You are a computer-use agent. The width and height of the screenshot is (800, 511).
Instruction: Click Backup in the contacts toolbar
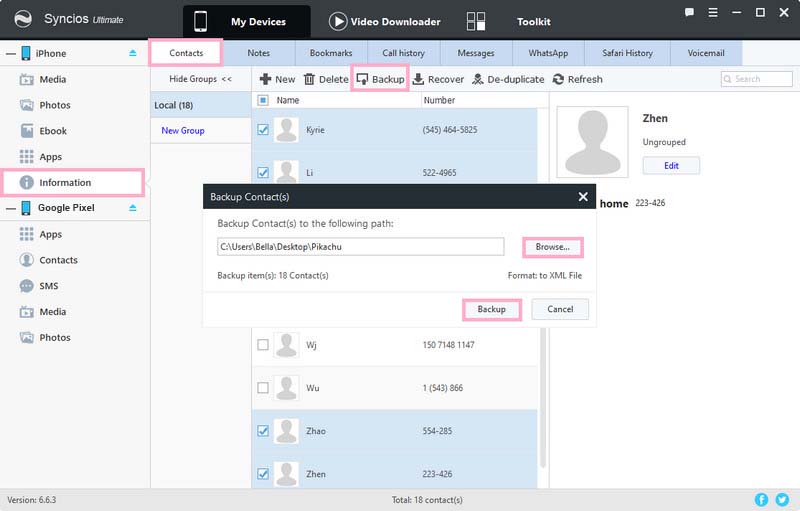tap(380, 79)
